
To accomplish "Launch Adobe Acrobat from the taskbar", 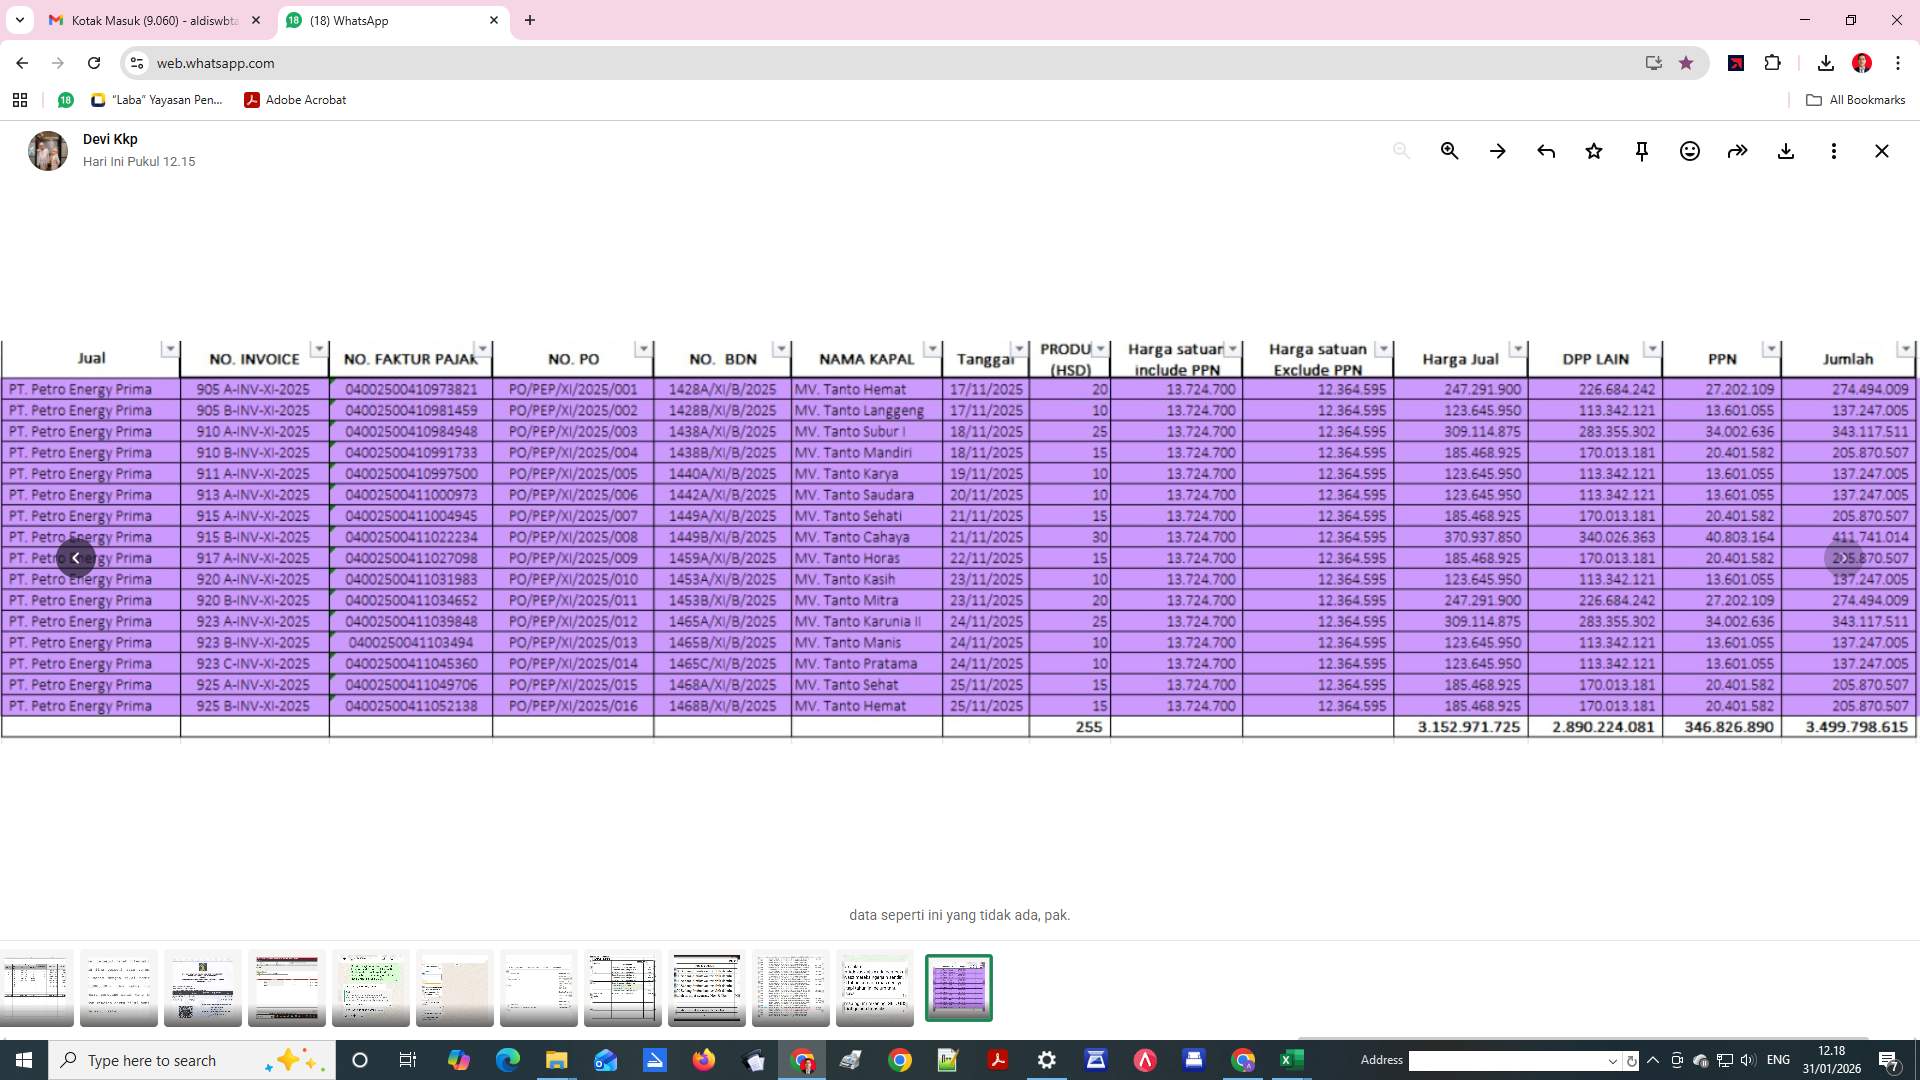I will 998,1059.
